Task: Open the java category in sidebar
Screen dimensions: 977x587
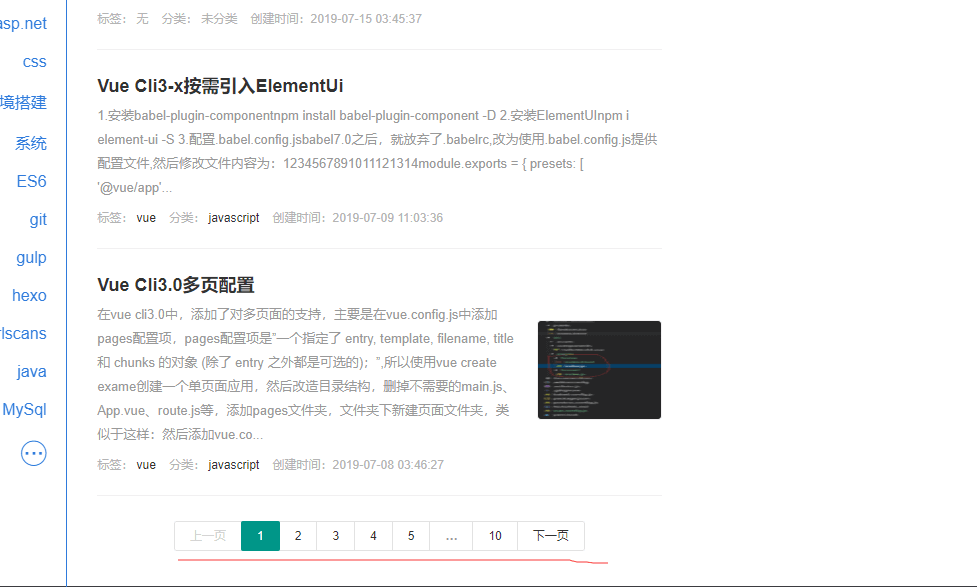Action: (32, 372)
